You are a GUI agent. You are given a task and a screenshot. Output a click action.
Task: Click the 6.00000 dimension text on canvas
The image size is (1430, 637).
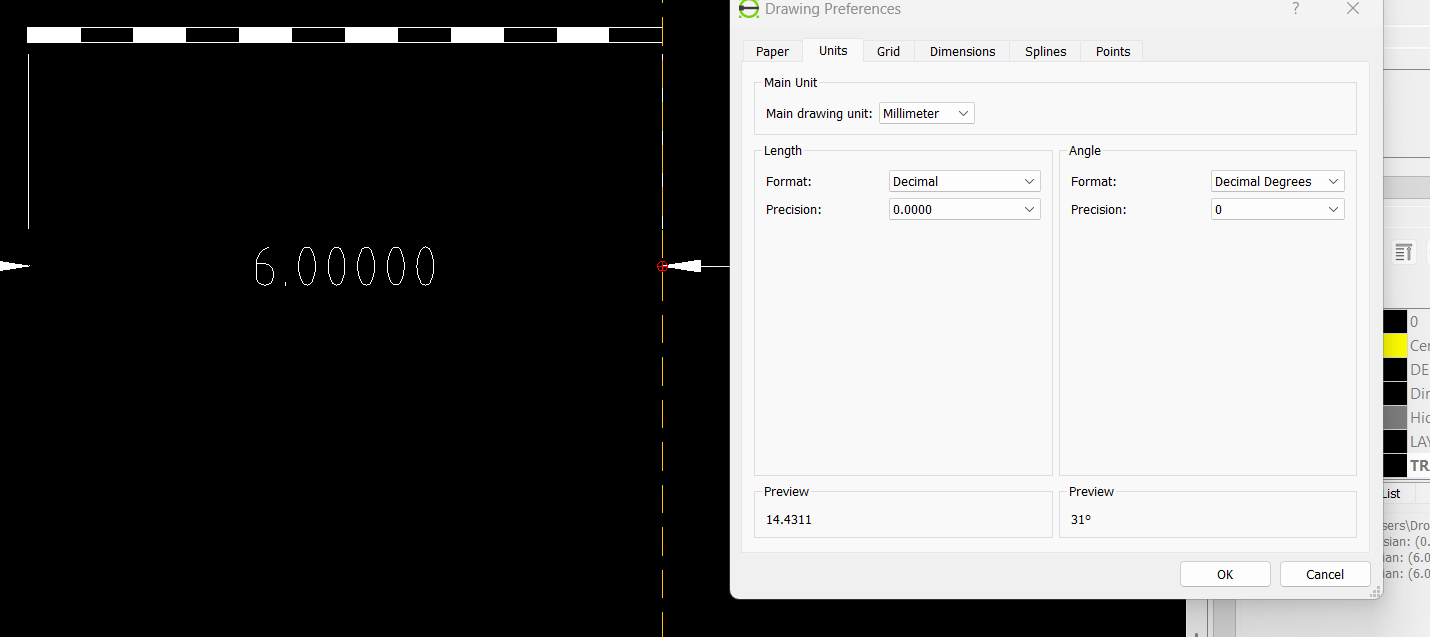[344, 267]
